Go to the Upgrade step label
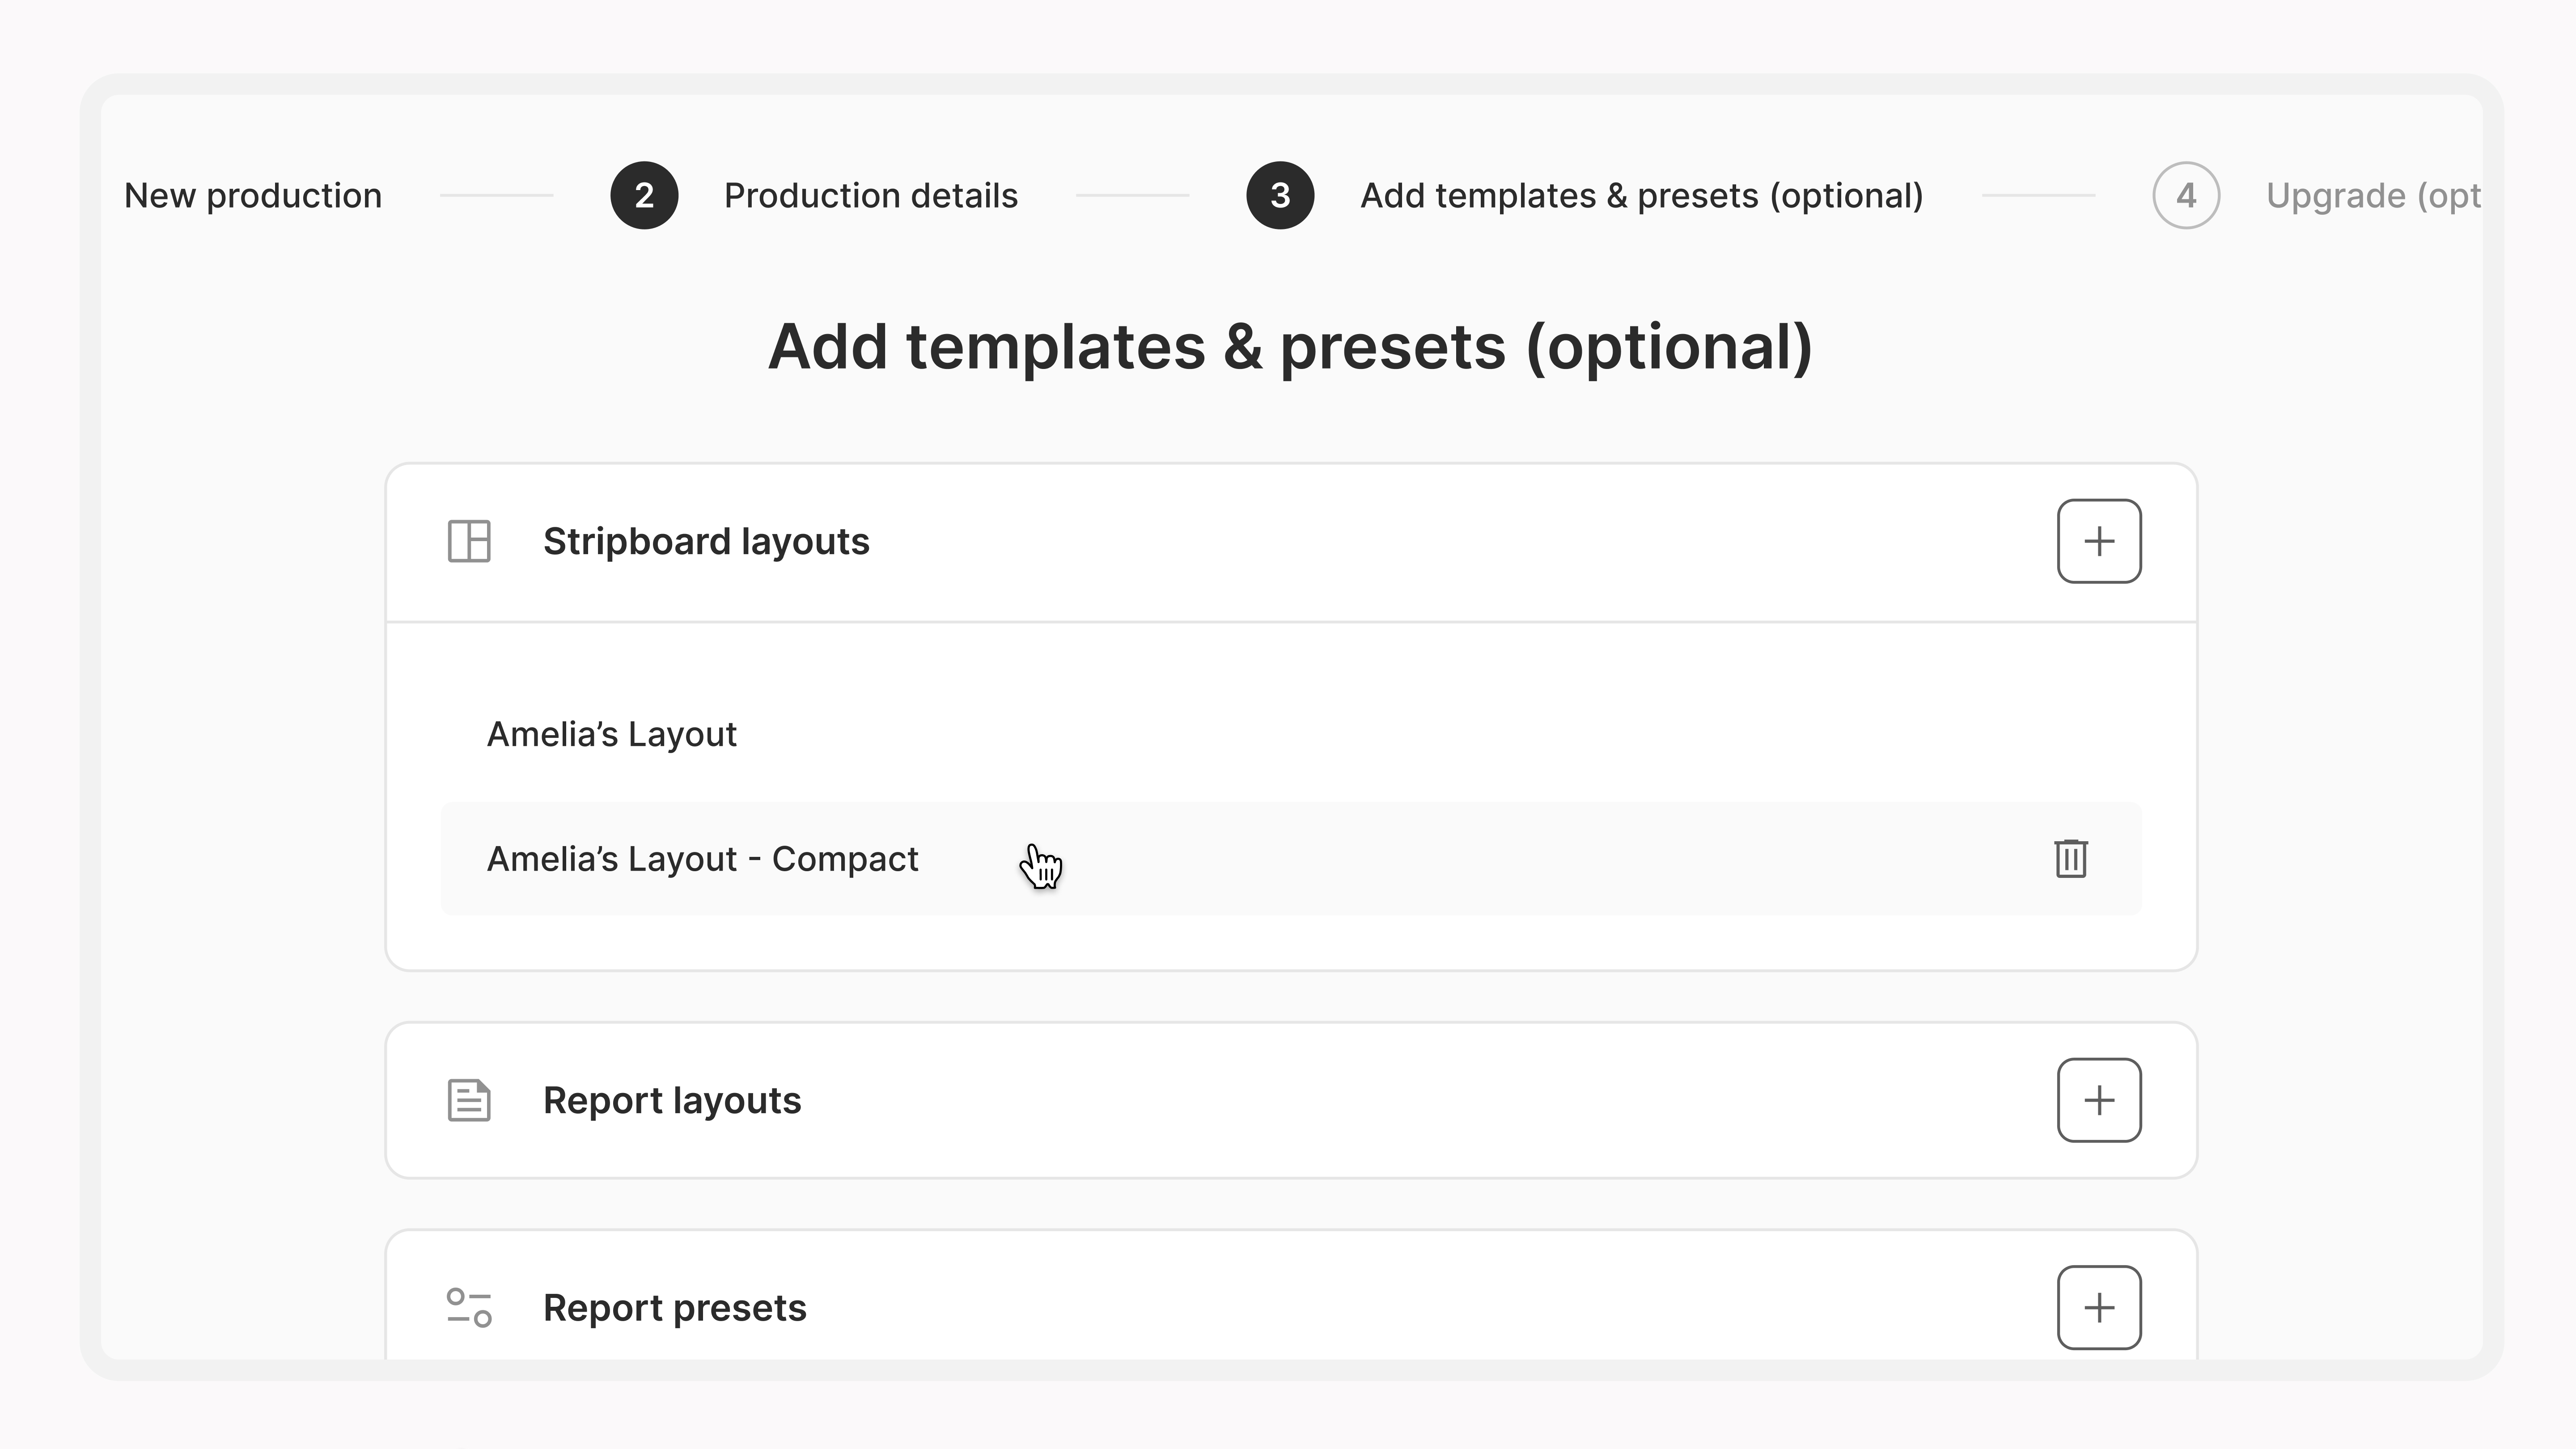 point(2373,195)
